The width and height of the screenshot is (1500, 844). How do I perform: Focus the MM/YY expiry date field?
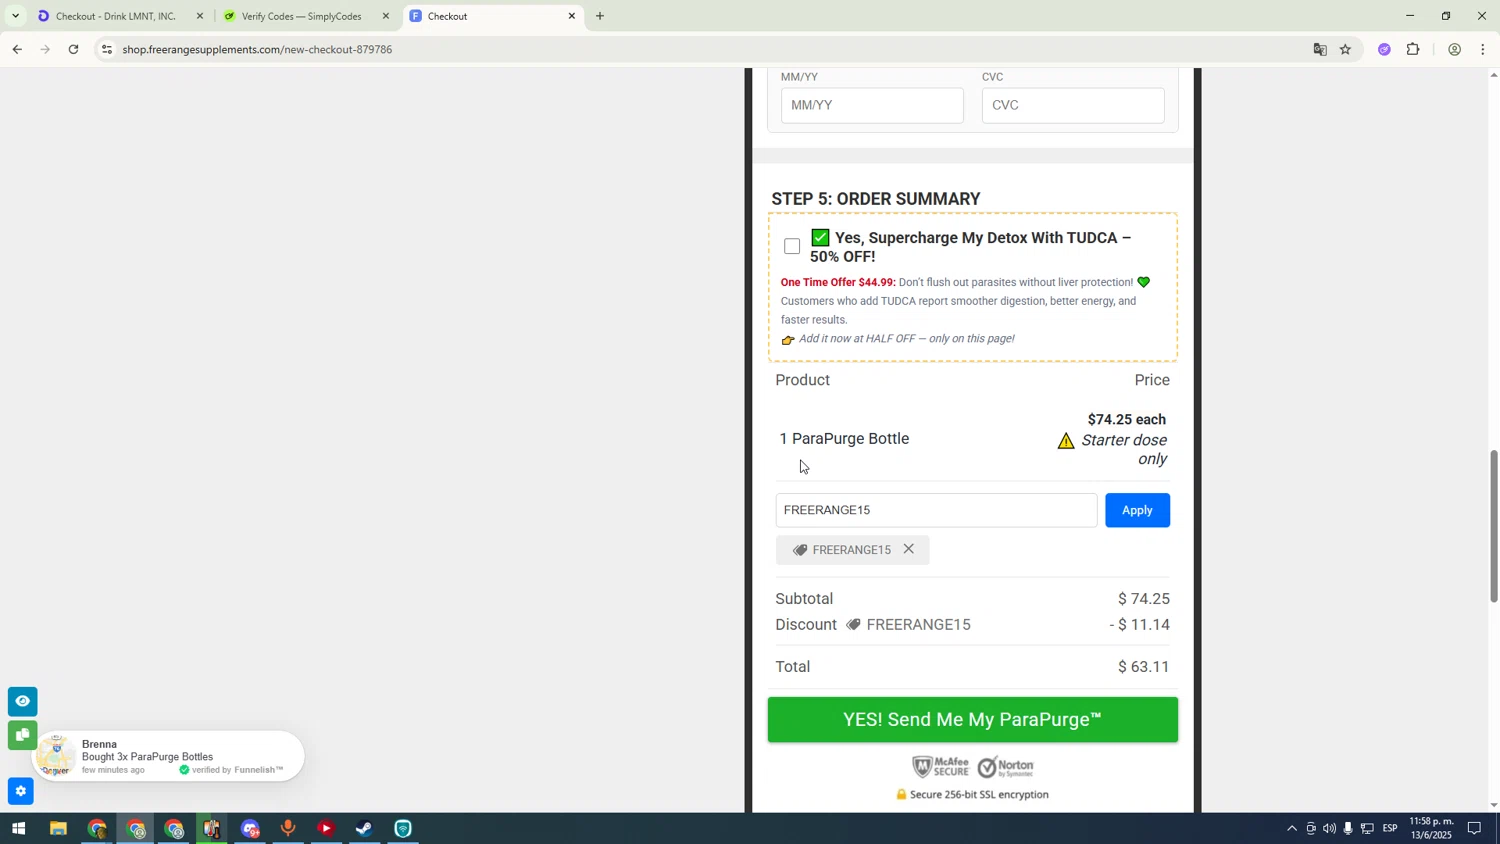[872, 105]
